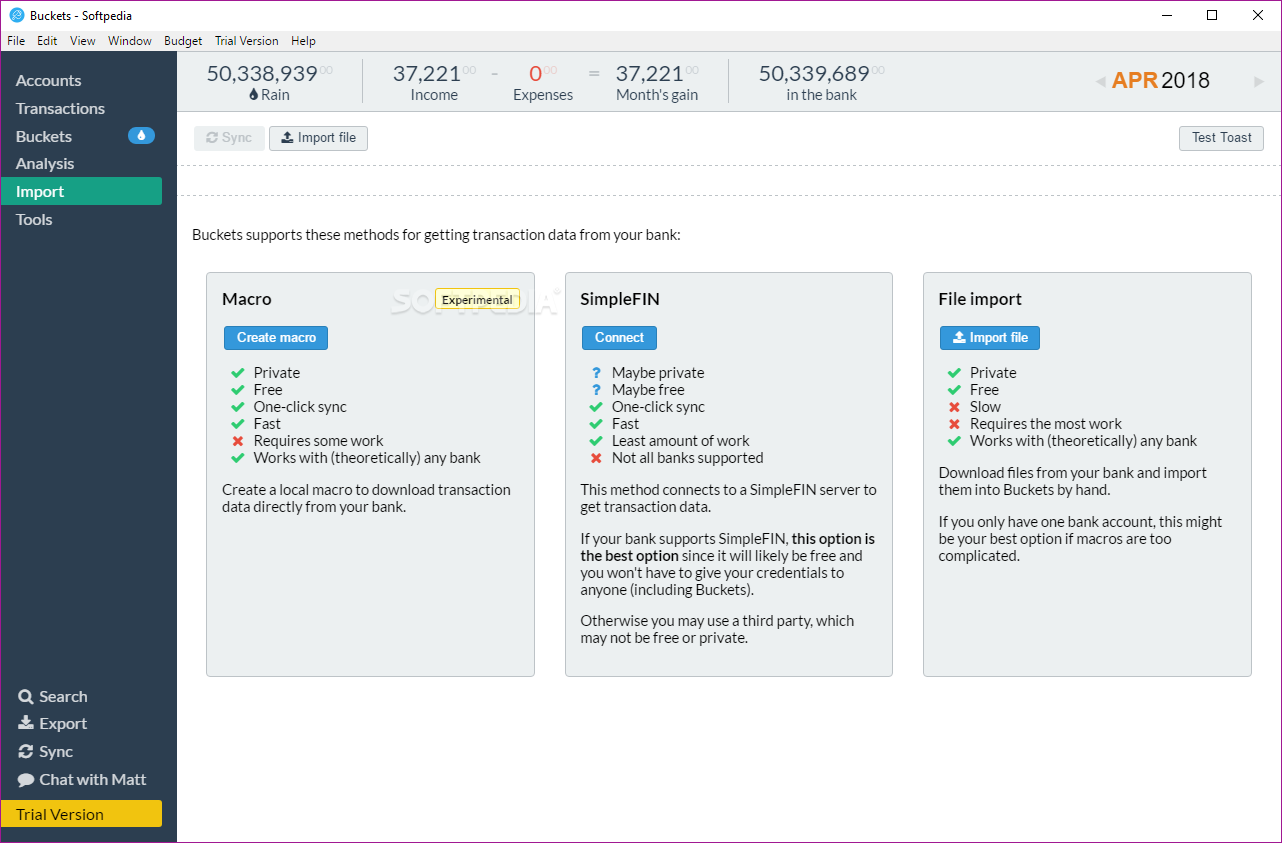Click the Experimental tag on Macro card

pos(477,299)
